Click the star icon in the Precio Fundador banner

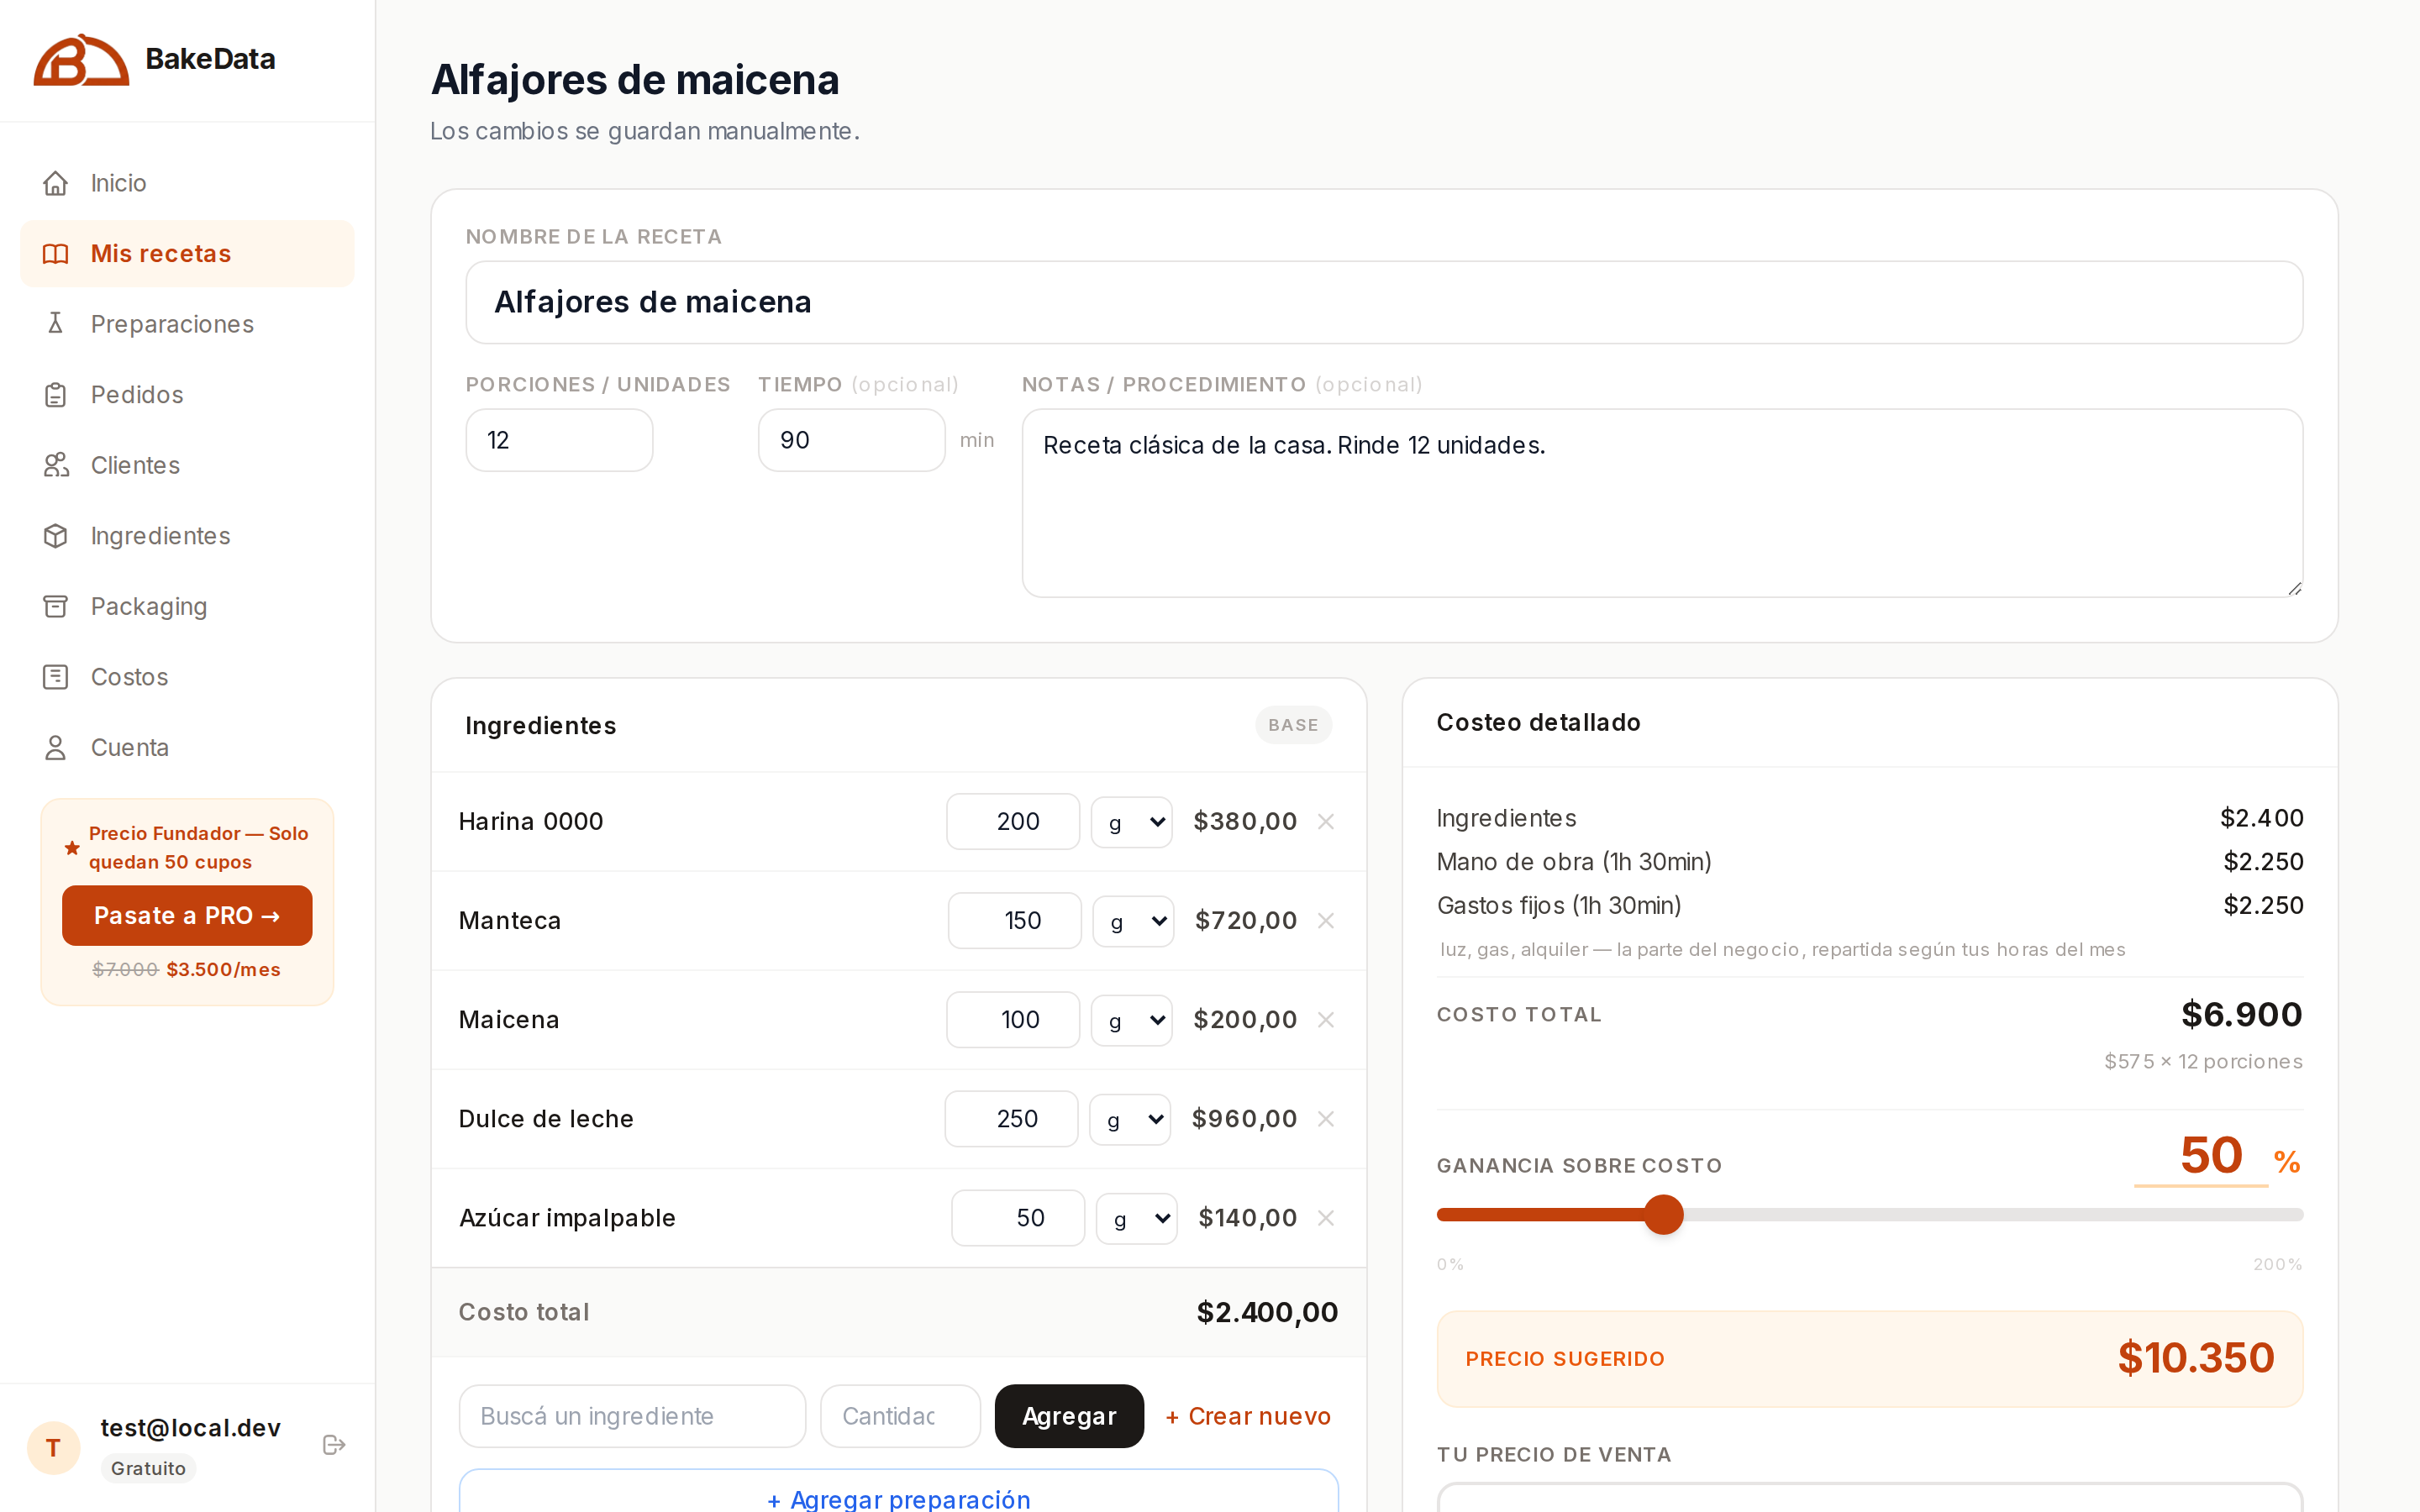pos(72,848)
